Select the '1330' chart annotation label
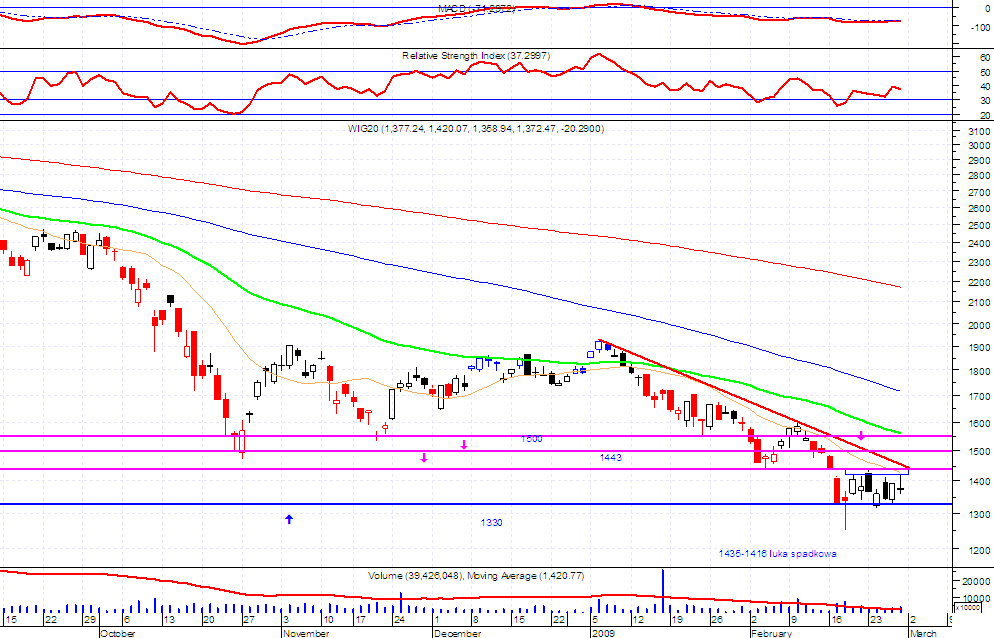Screen dimensions: 994x638 point(491,523)
